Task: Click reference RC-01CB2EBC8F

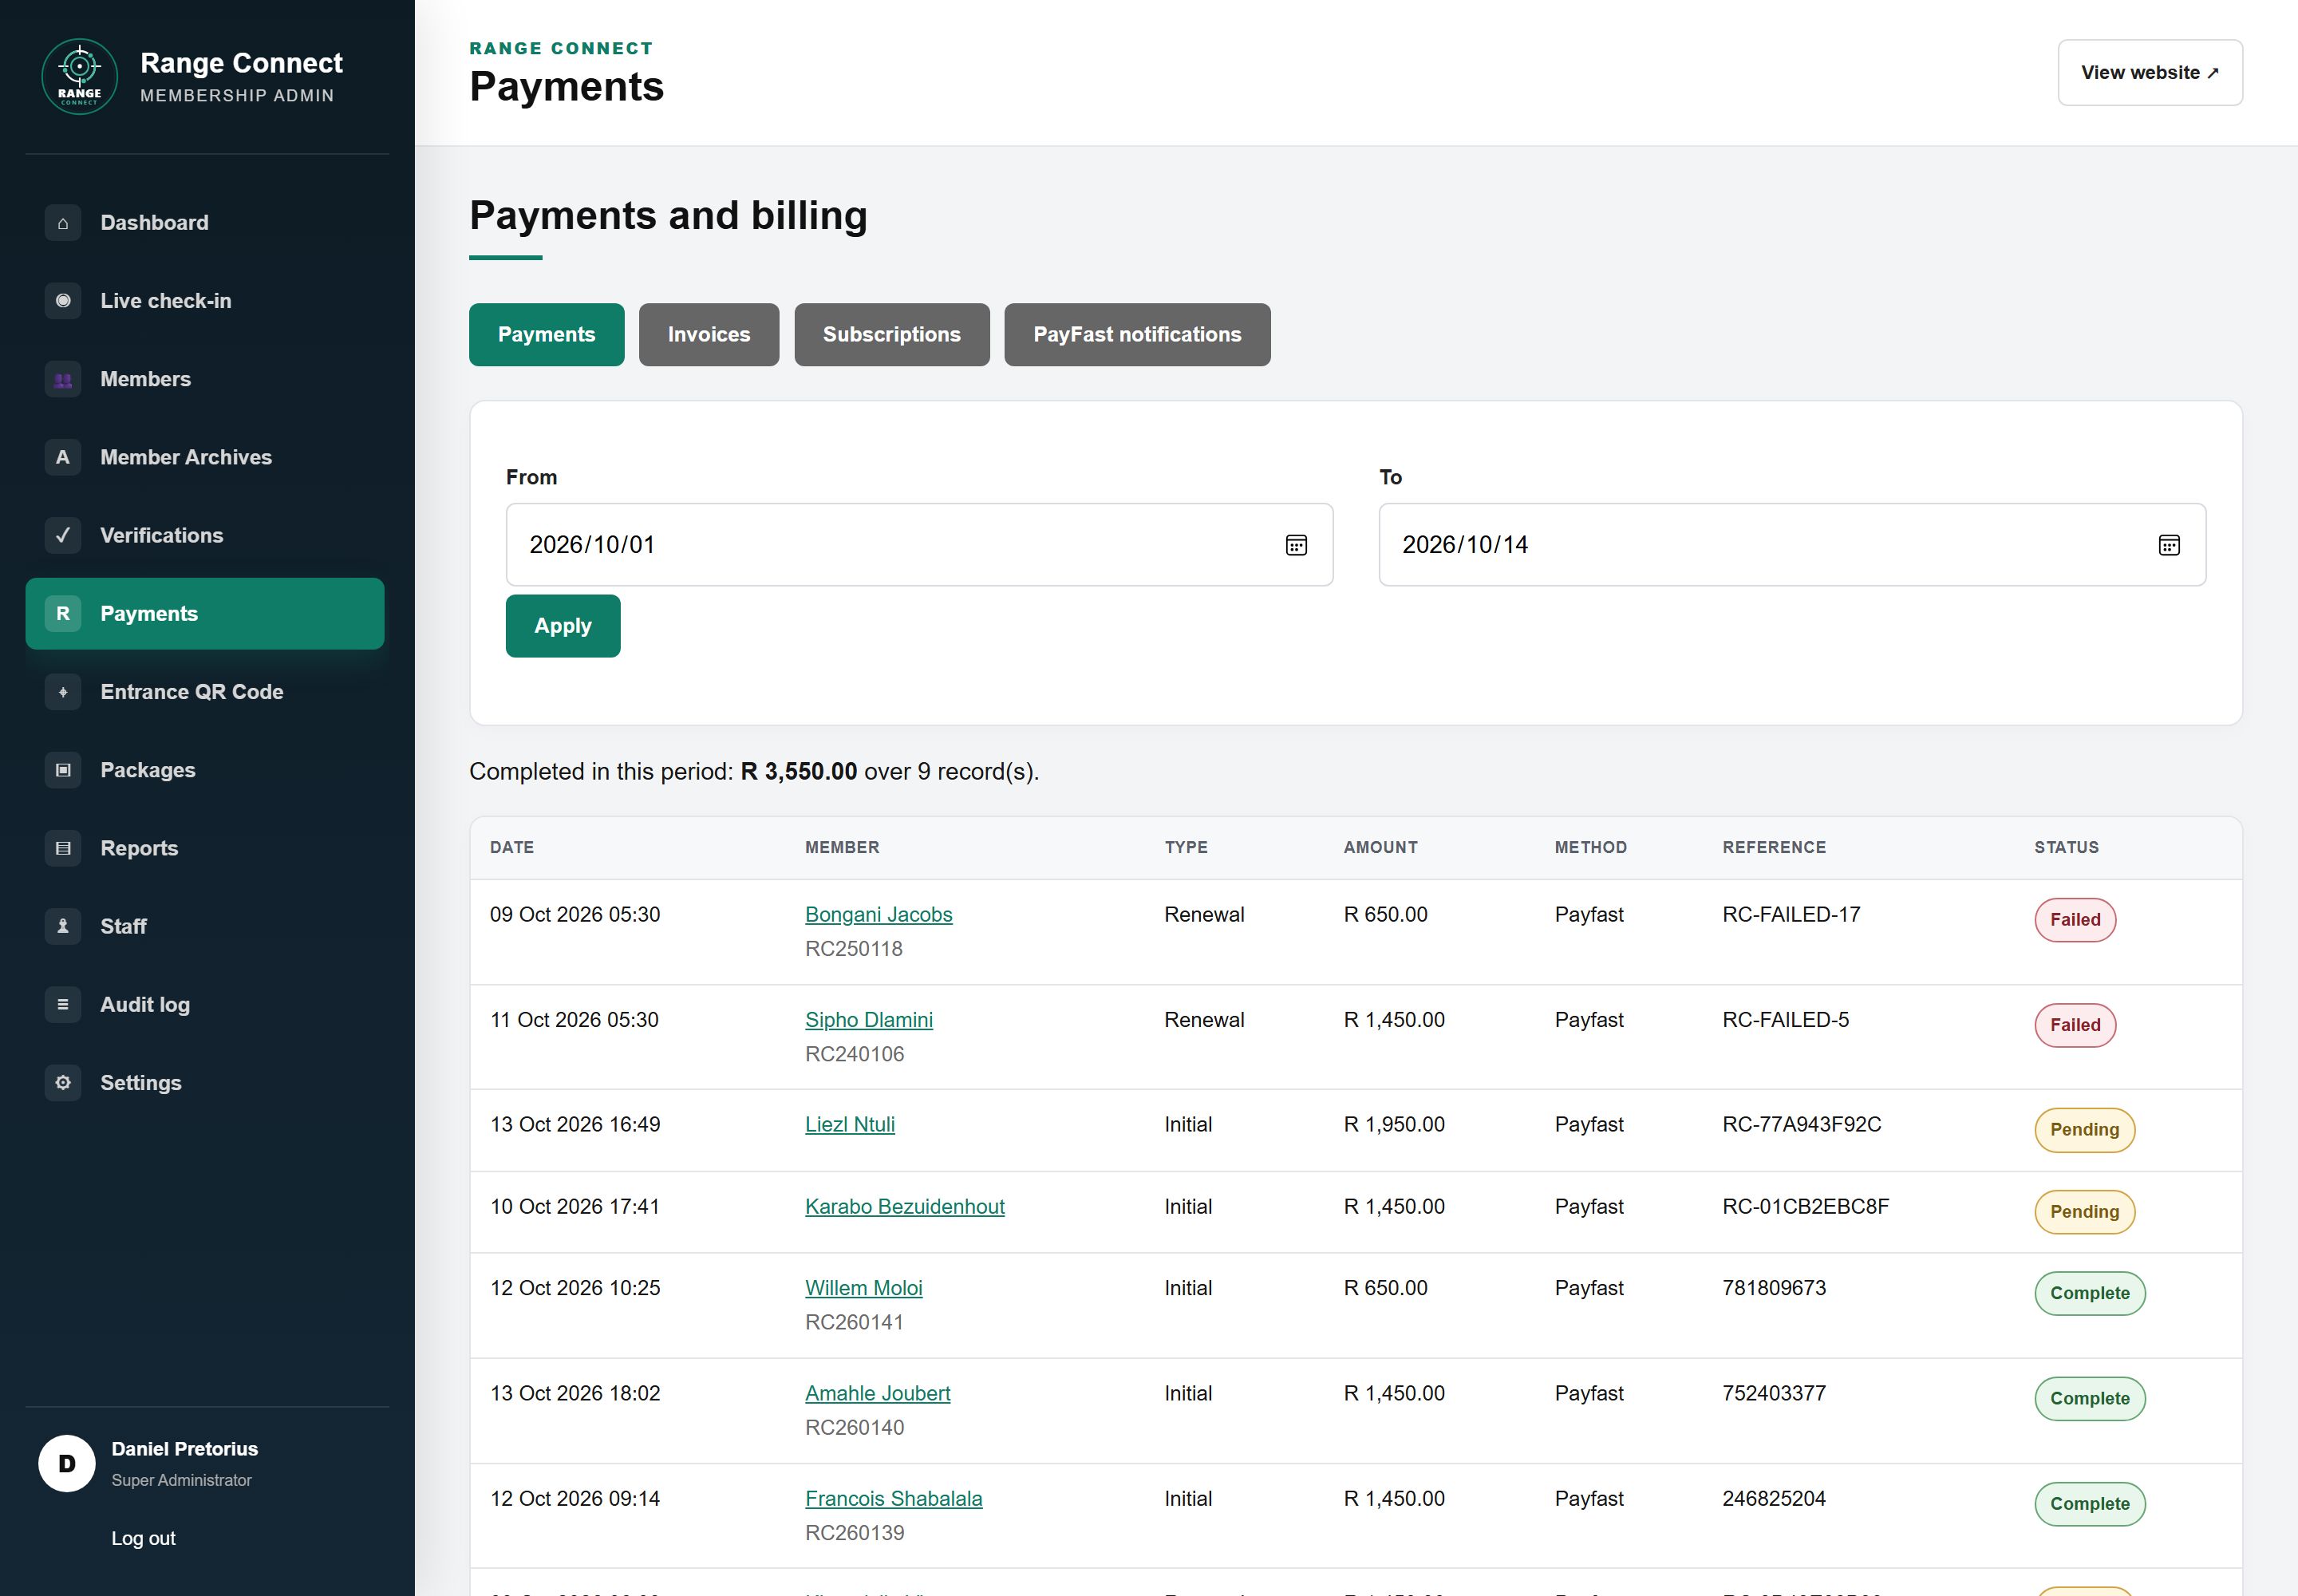Action: point(1805,1206)
